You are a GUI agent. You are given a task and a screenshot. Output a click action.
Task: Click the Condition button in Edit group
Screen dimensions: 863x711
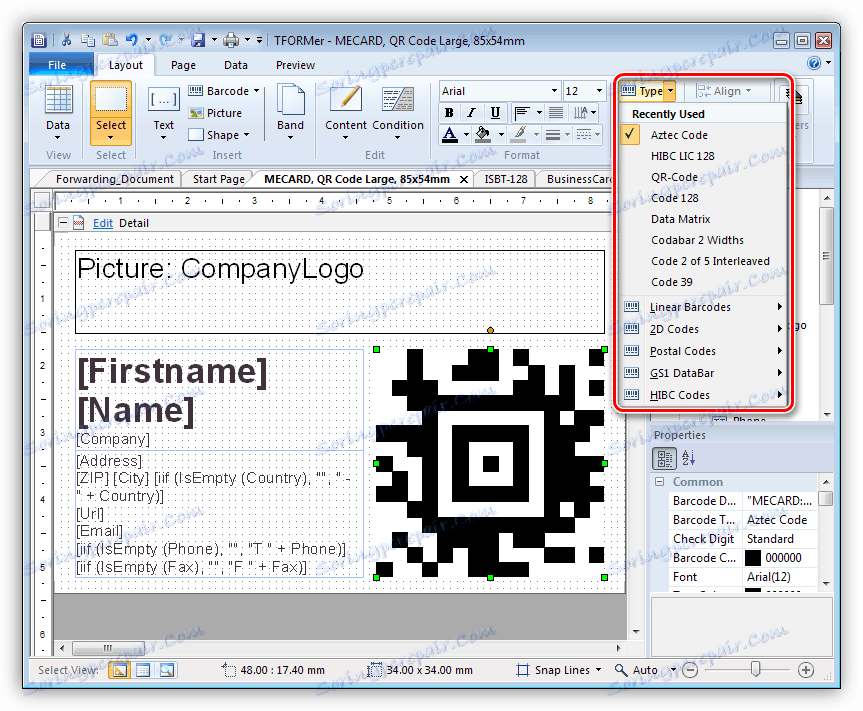tap(398, 113)
